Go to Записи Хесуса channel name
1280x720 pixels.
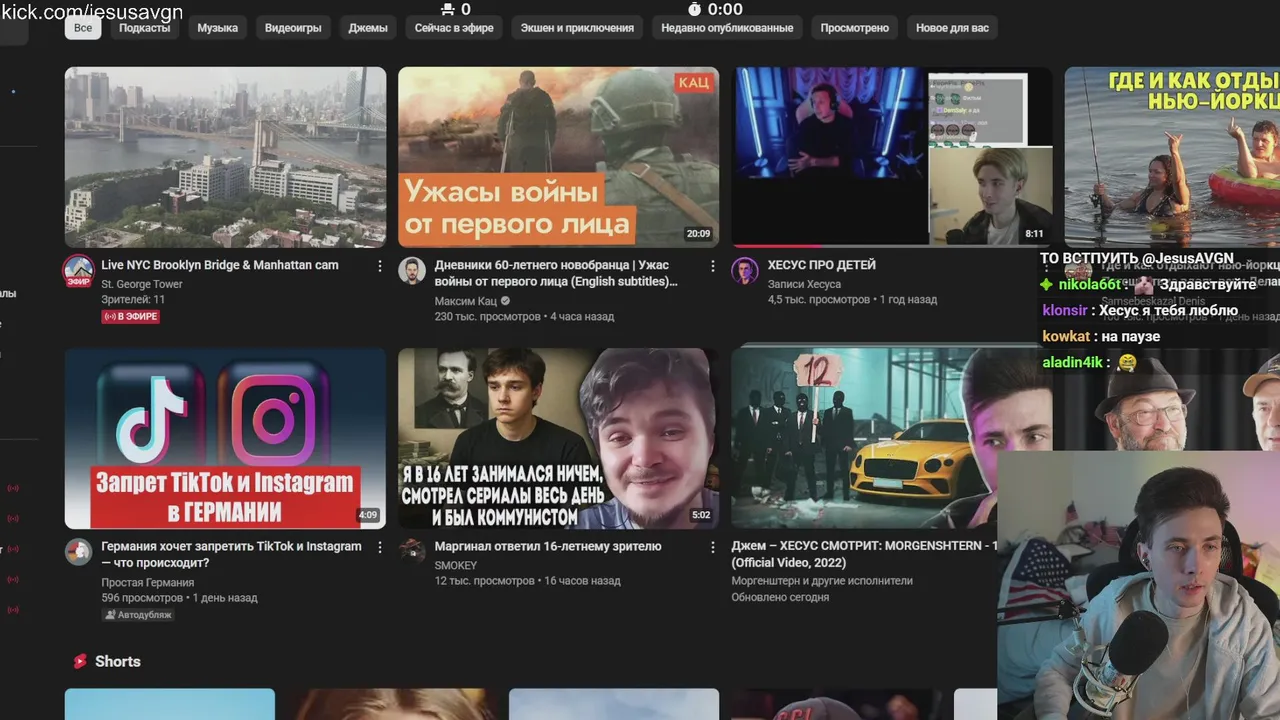pos(804,284)
